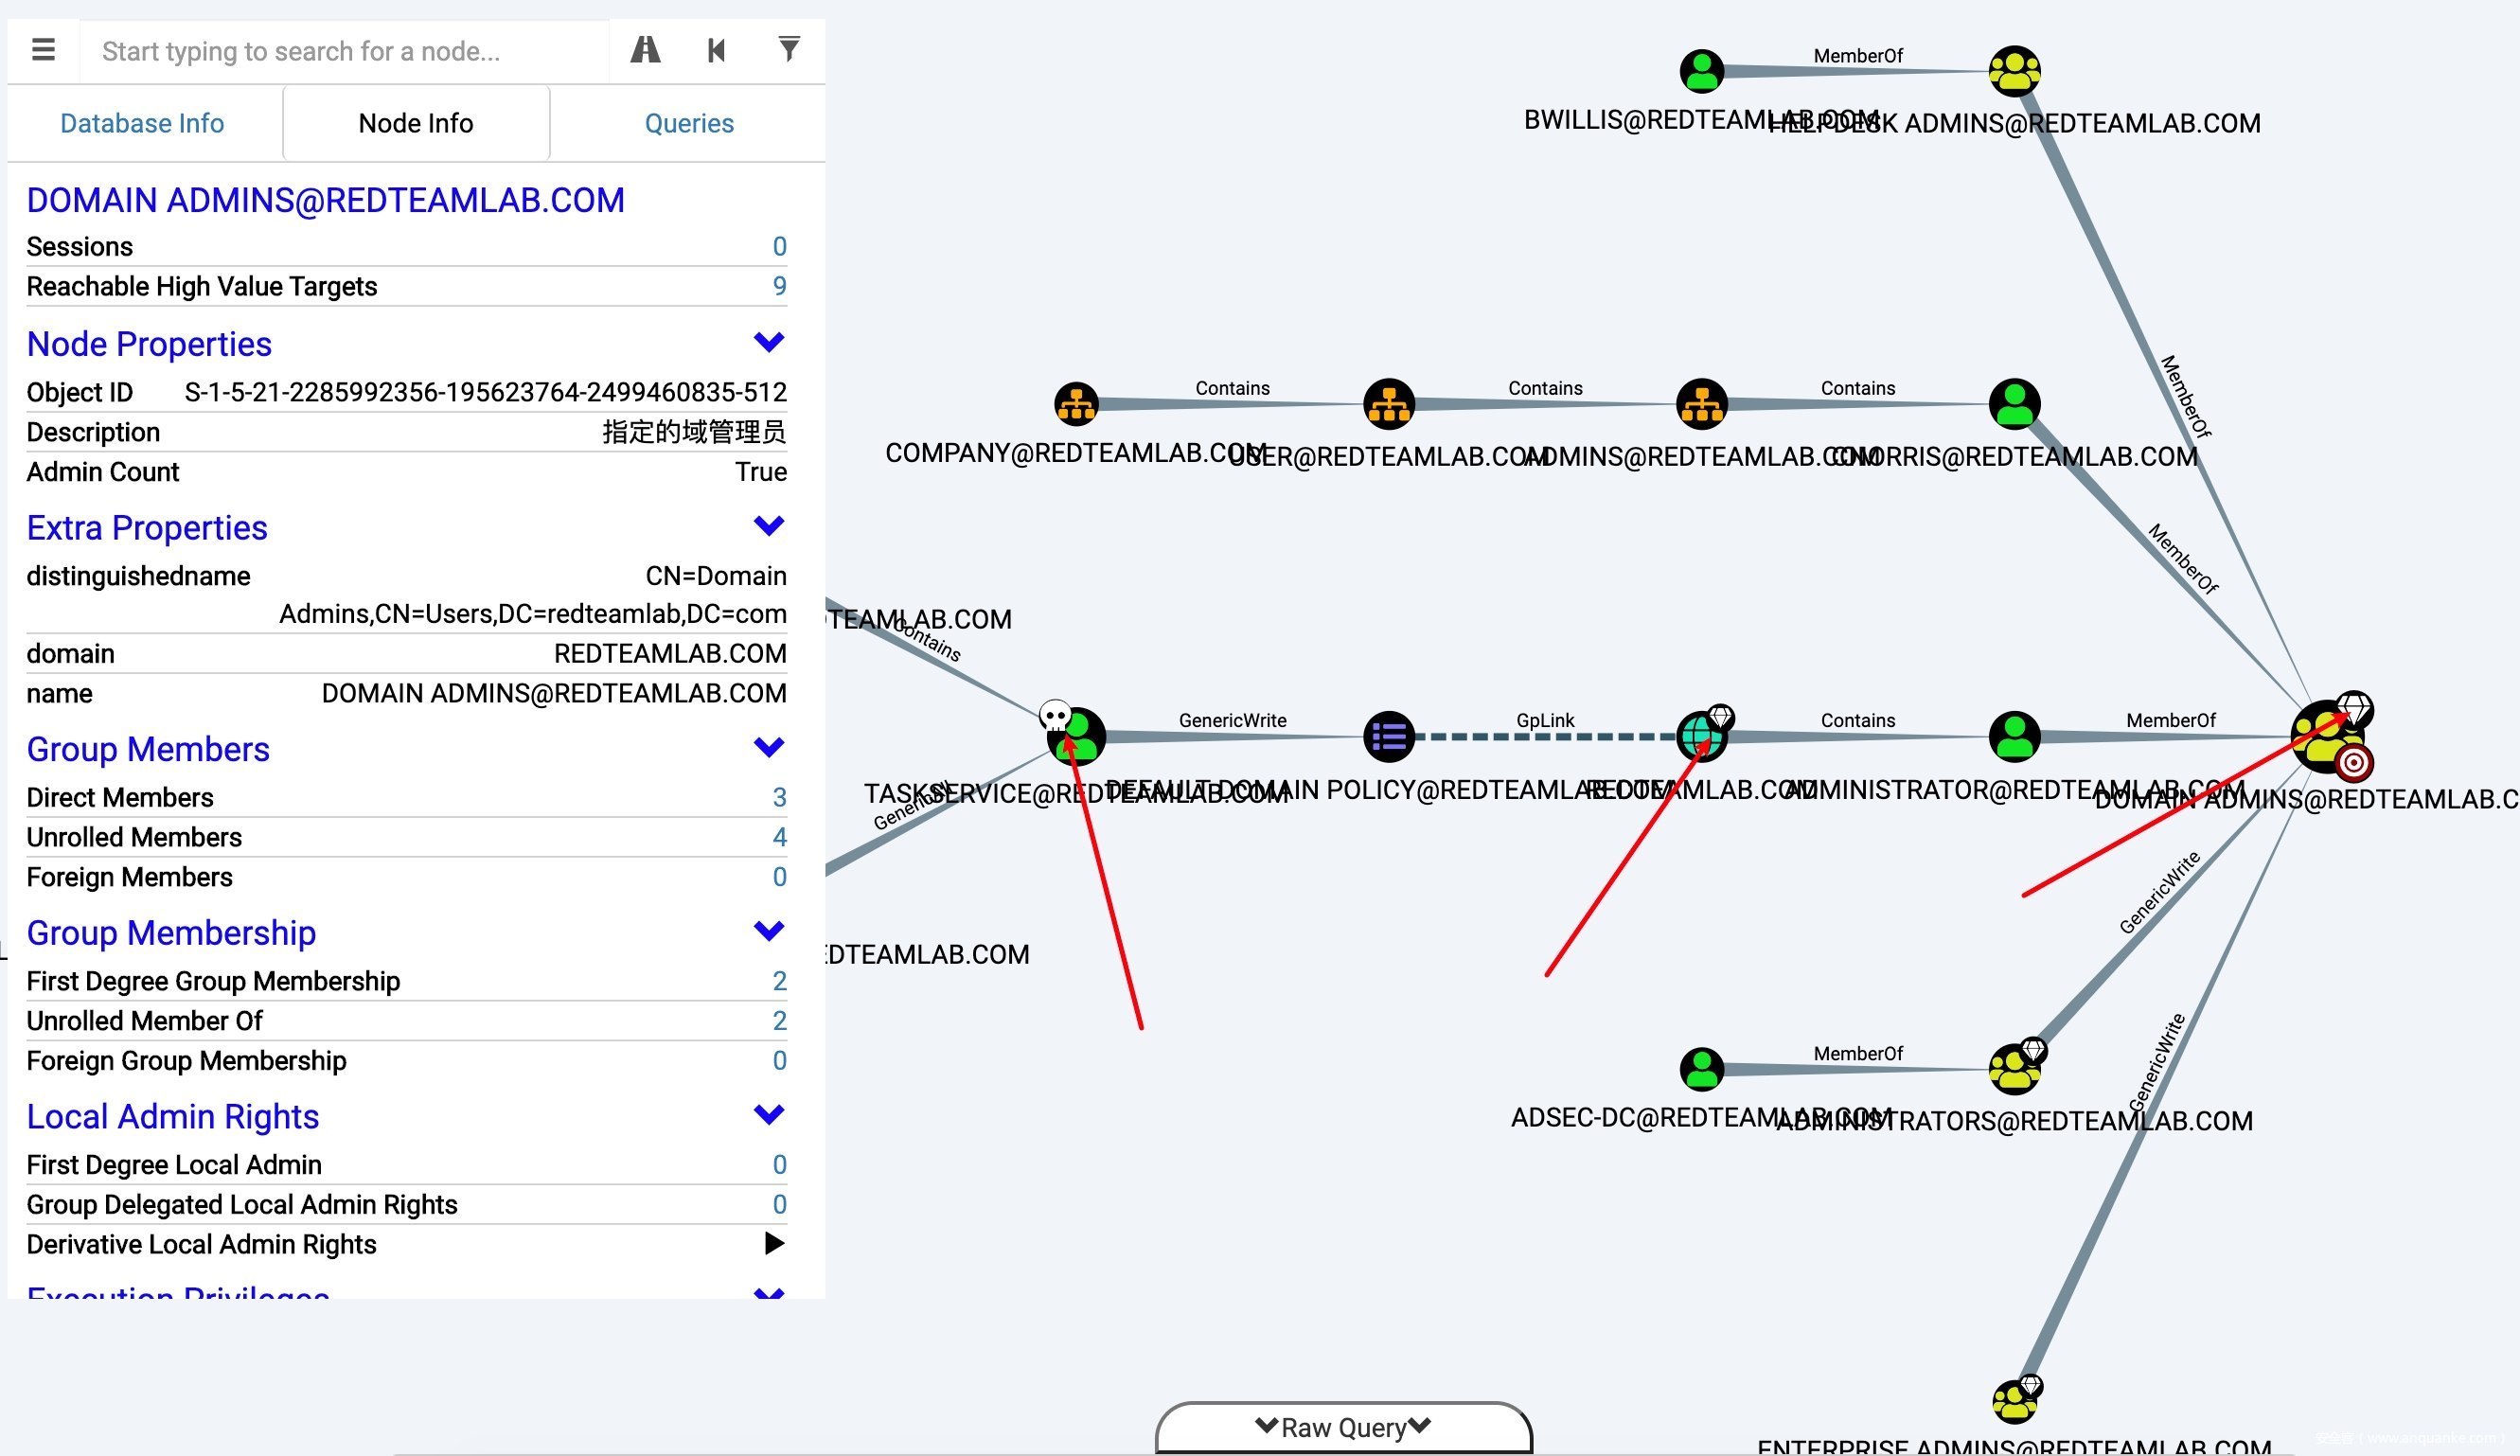The height and width of the screenshot is (1456, 2520).
Task: Click the pathfinding road icon
Action: (x=645, y=50)
